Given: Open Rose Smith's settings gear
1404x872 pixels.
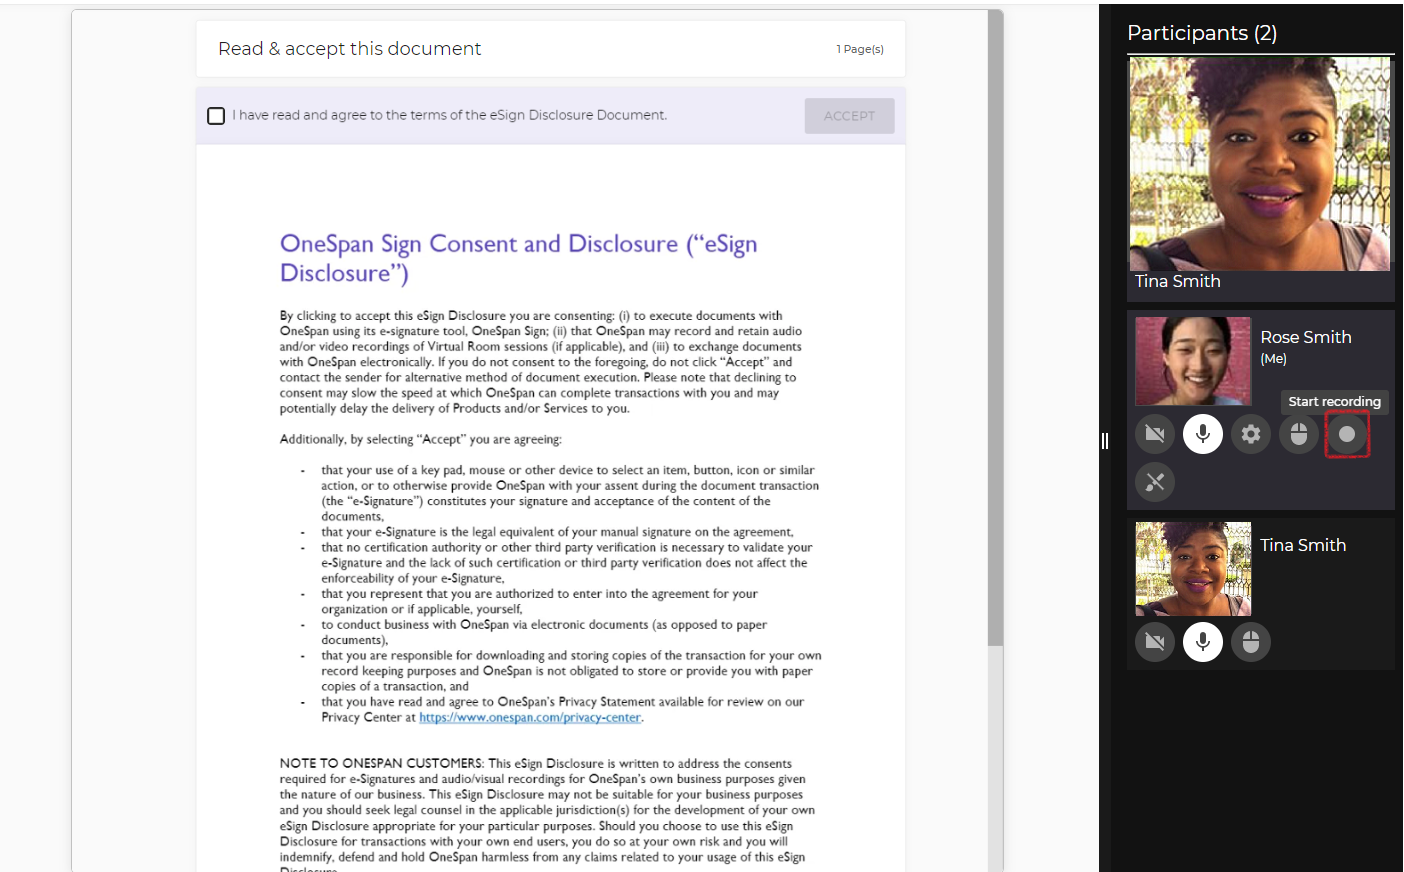Looking at the screenshot, I should [x=1251, y=434].
